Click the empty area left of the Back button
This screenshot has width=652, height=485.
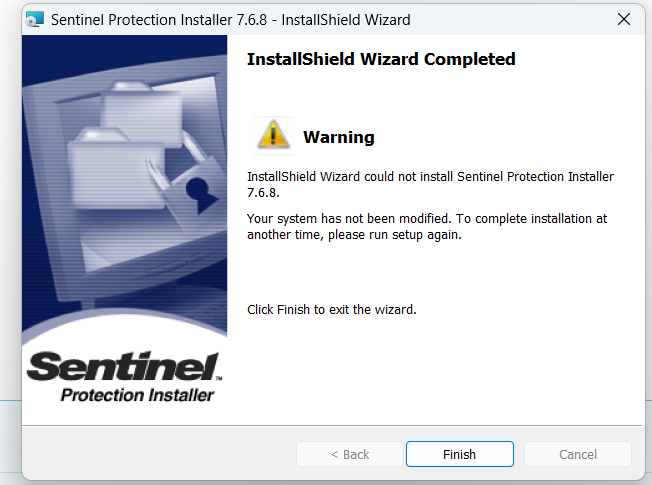(160, 454)
